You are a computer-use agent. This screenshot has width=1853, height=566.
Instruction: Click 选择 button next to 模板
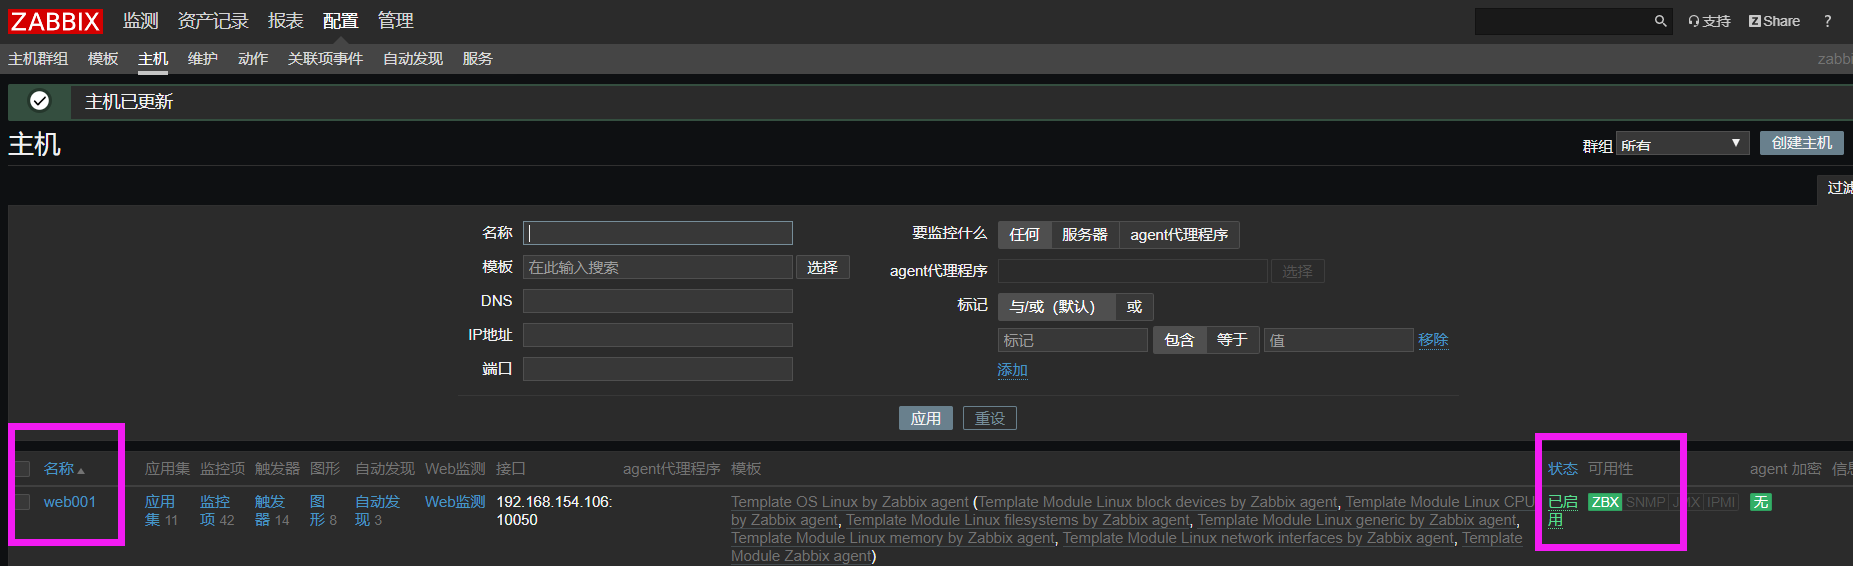click(x=823, y=267)
